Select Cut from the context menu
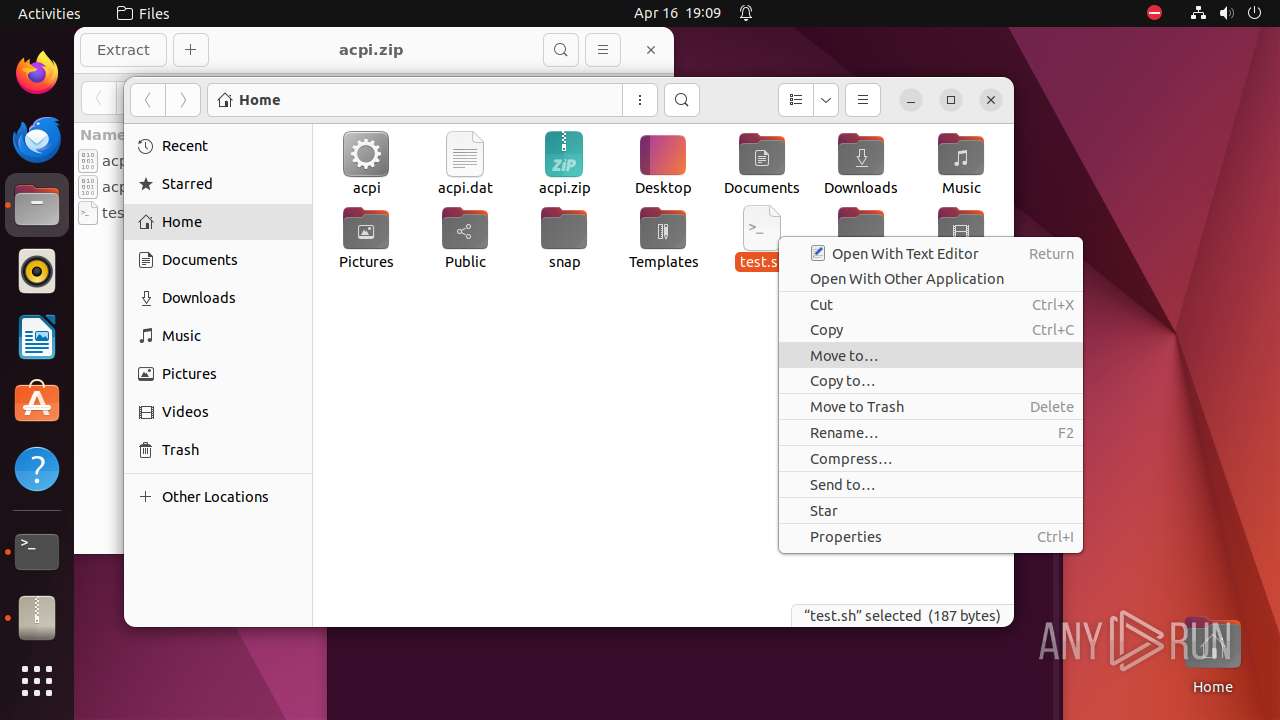This screenshot has height=720, width=1280. (x=930, y=305)
